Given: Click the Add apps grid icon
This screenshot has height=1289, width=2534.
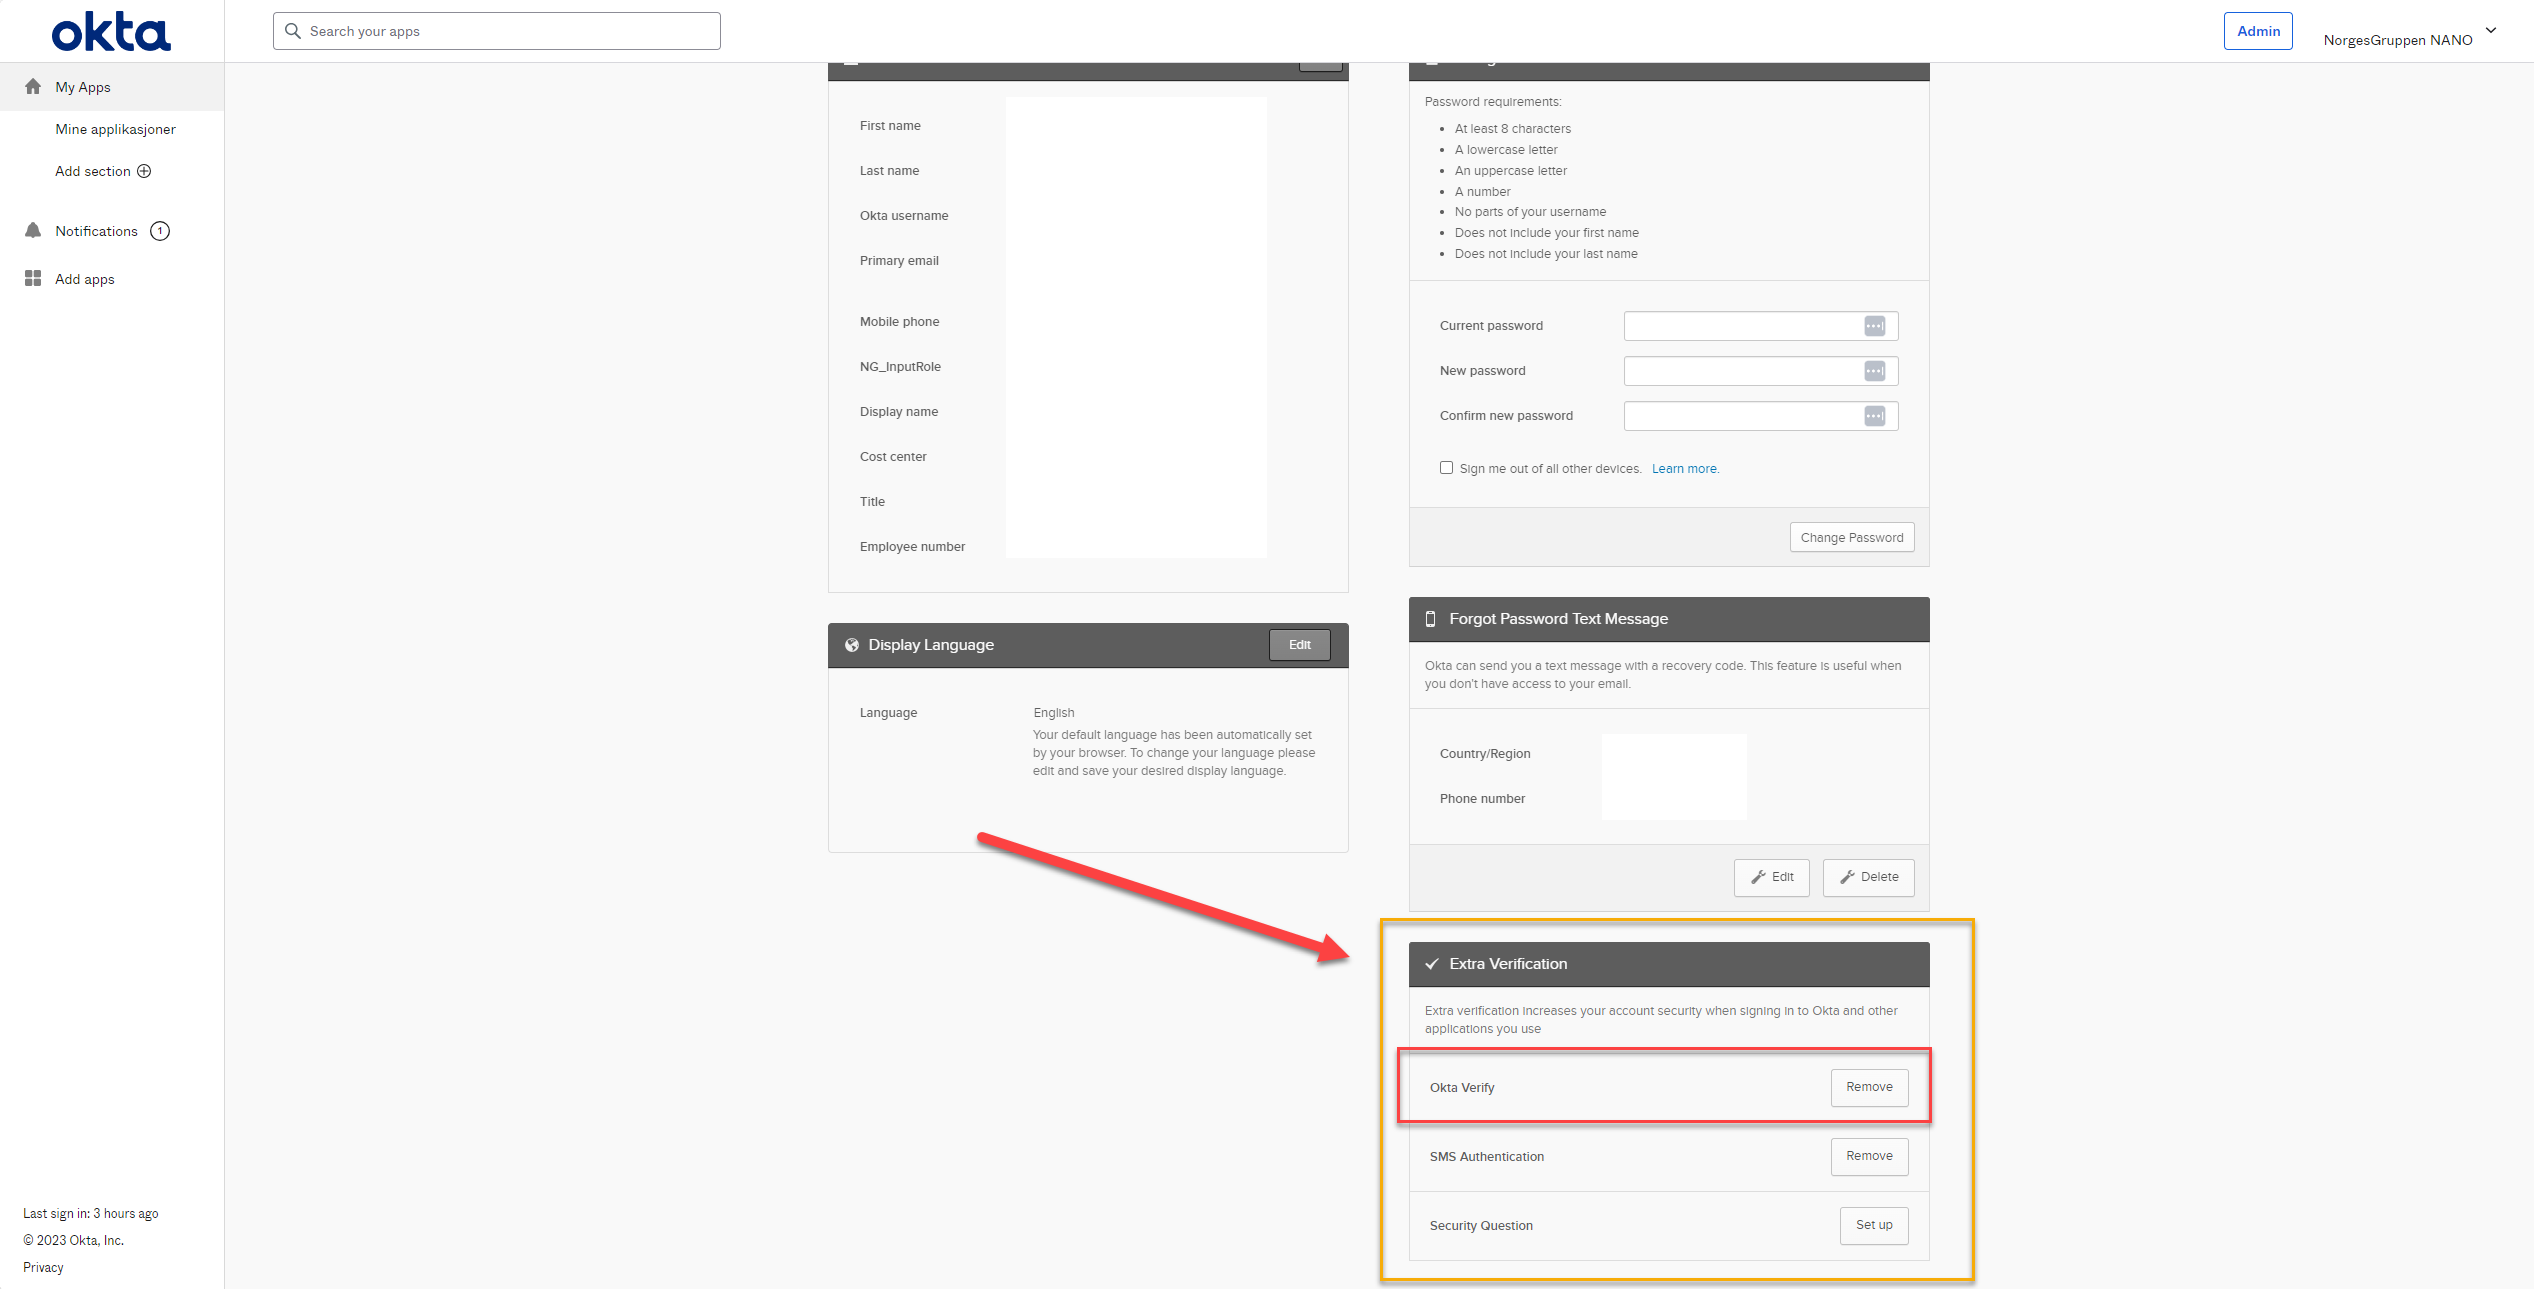Looking at the screenshot, I should [33, 278].
